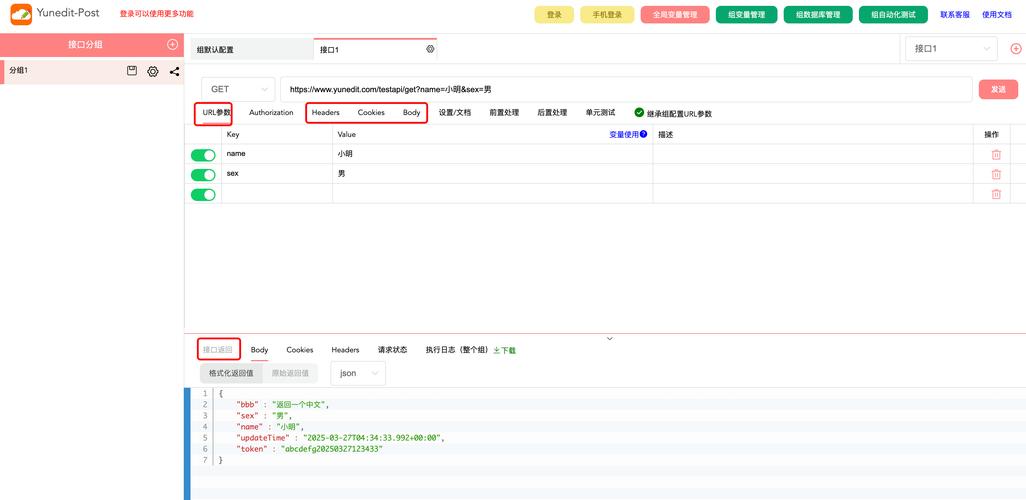Open the 设置/文档 tab
Image resolution: width=1026 pixels, height=500 pixels.
455,113
